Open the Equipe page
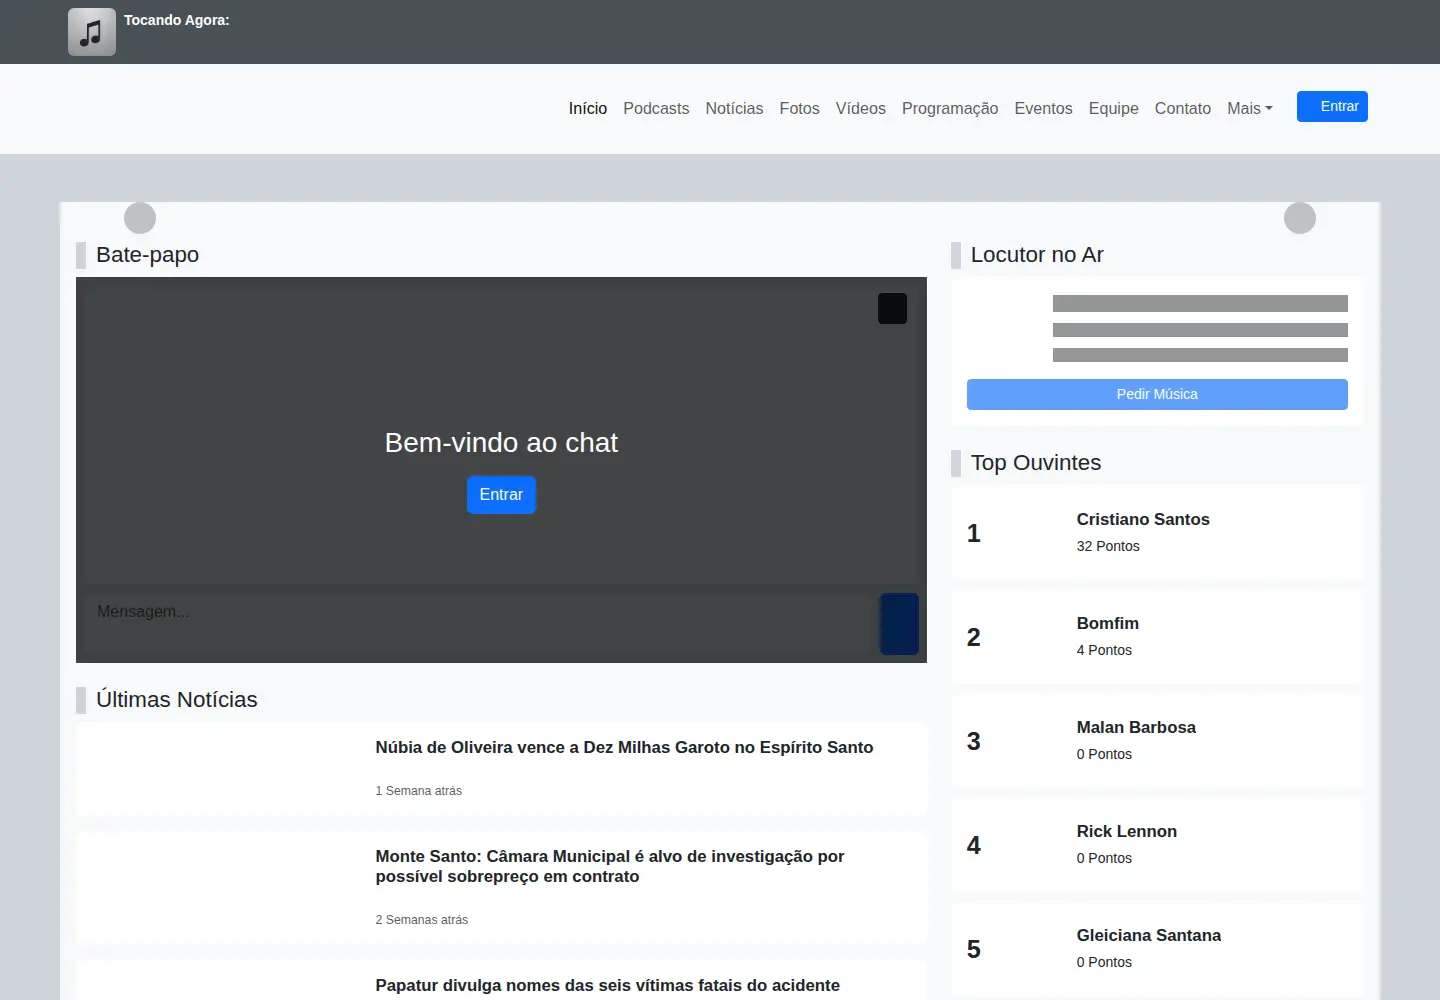This screenshot has width=1440, height=1000. click(1113, 108)
